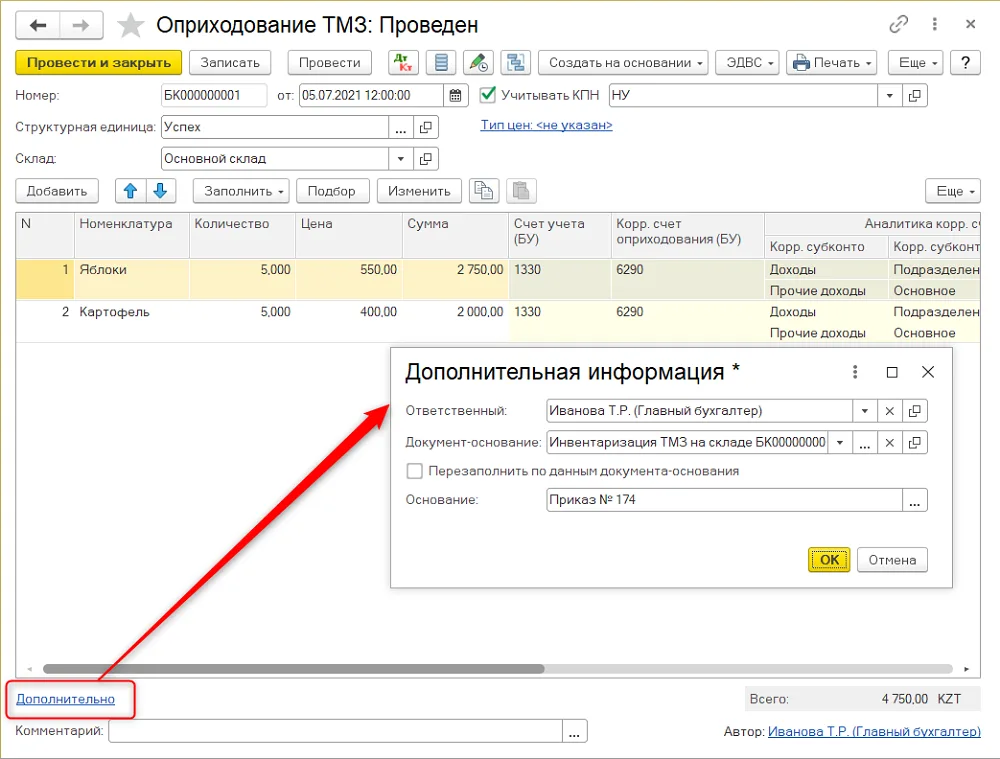Viewport: 1000px width, 759px height.
Task: Open the Тип цен: <не указан> link
Action: click(547, 125)
